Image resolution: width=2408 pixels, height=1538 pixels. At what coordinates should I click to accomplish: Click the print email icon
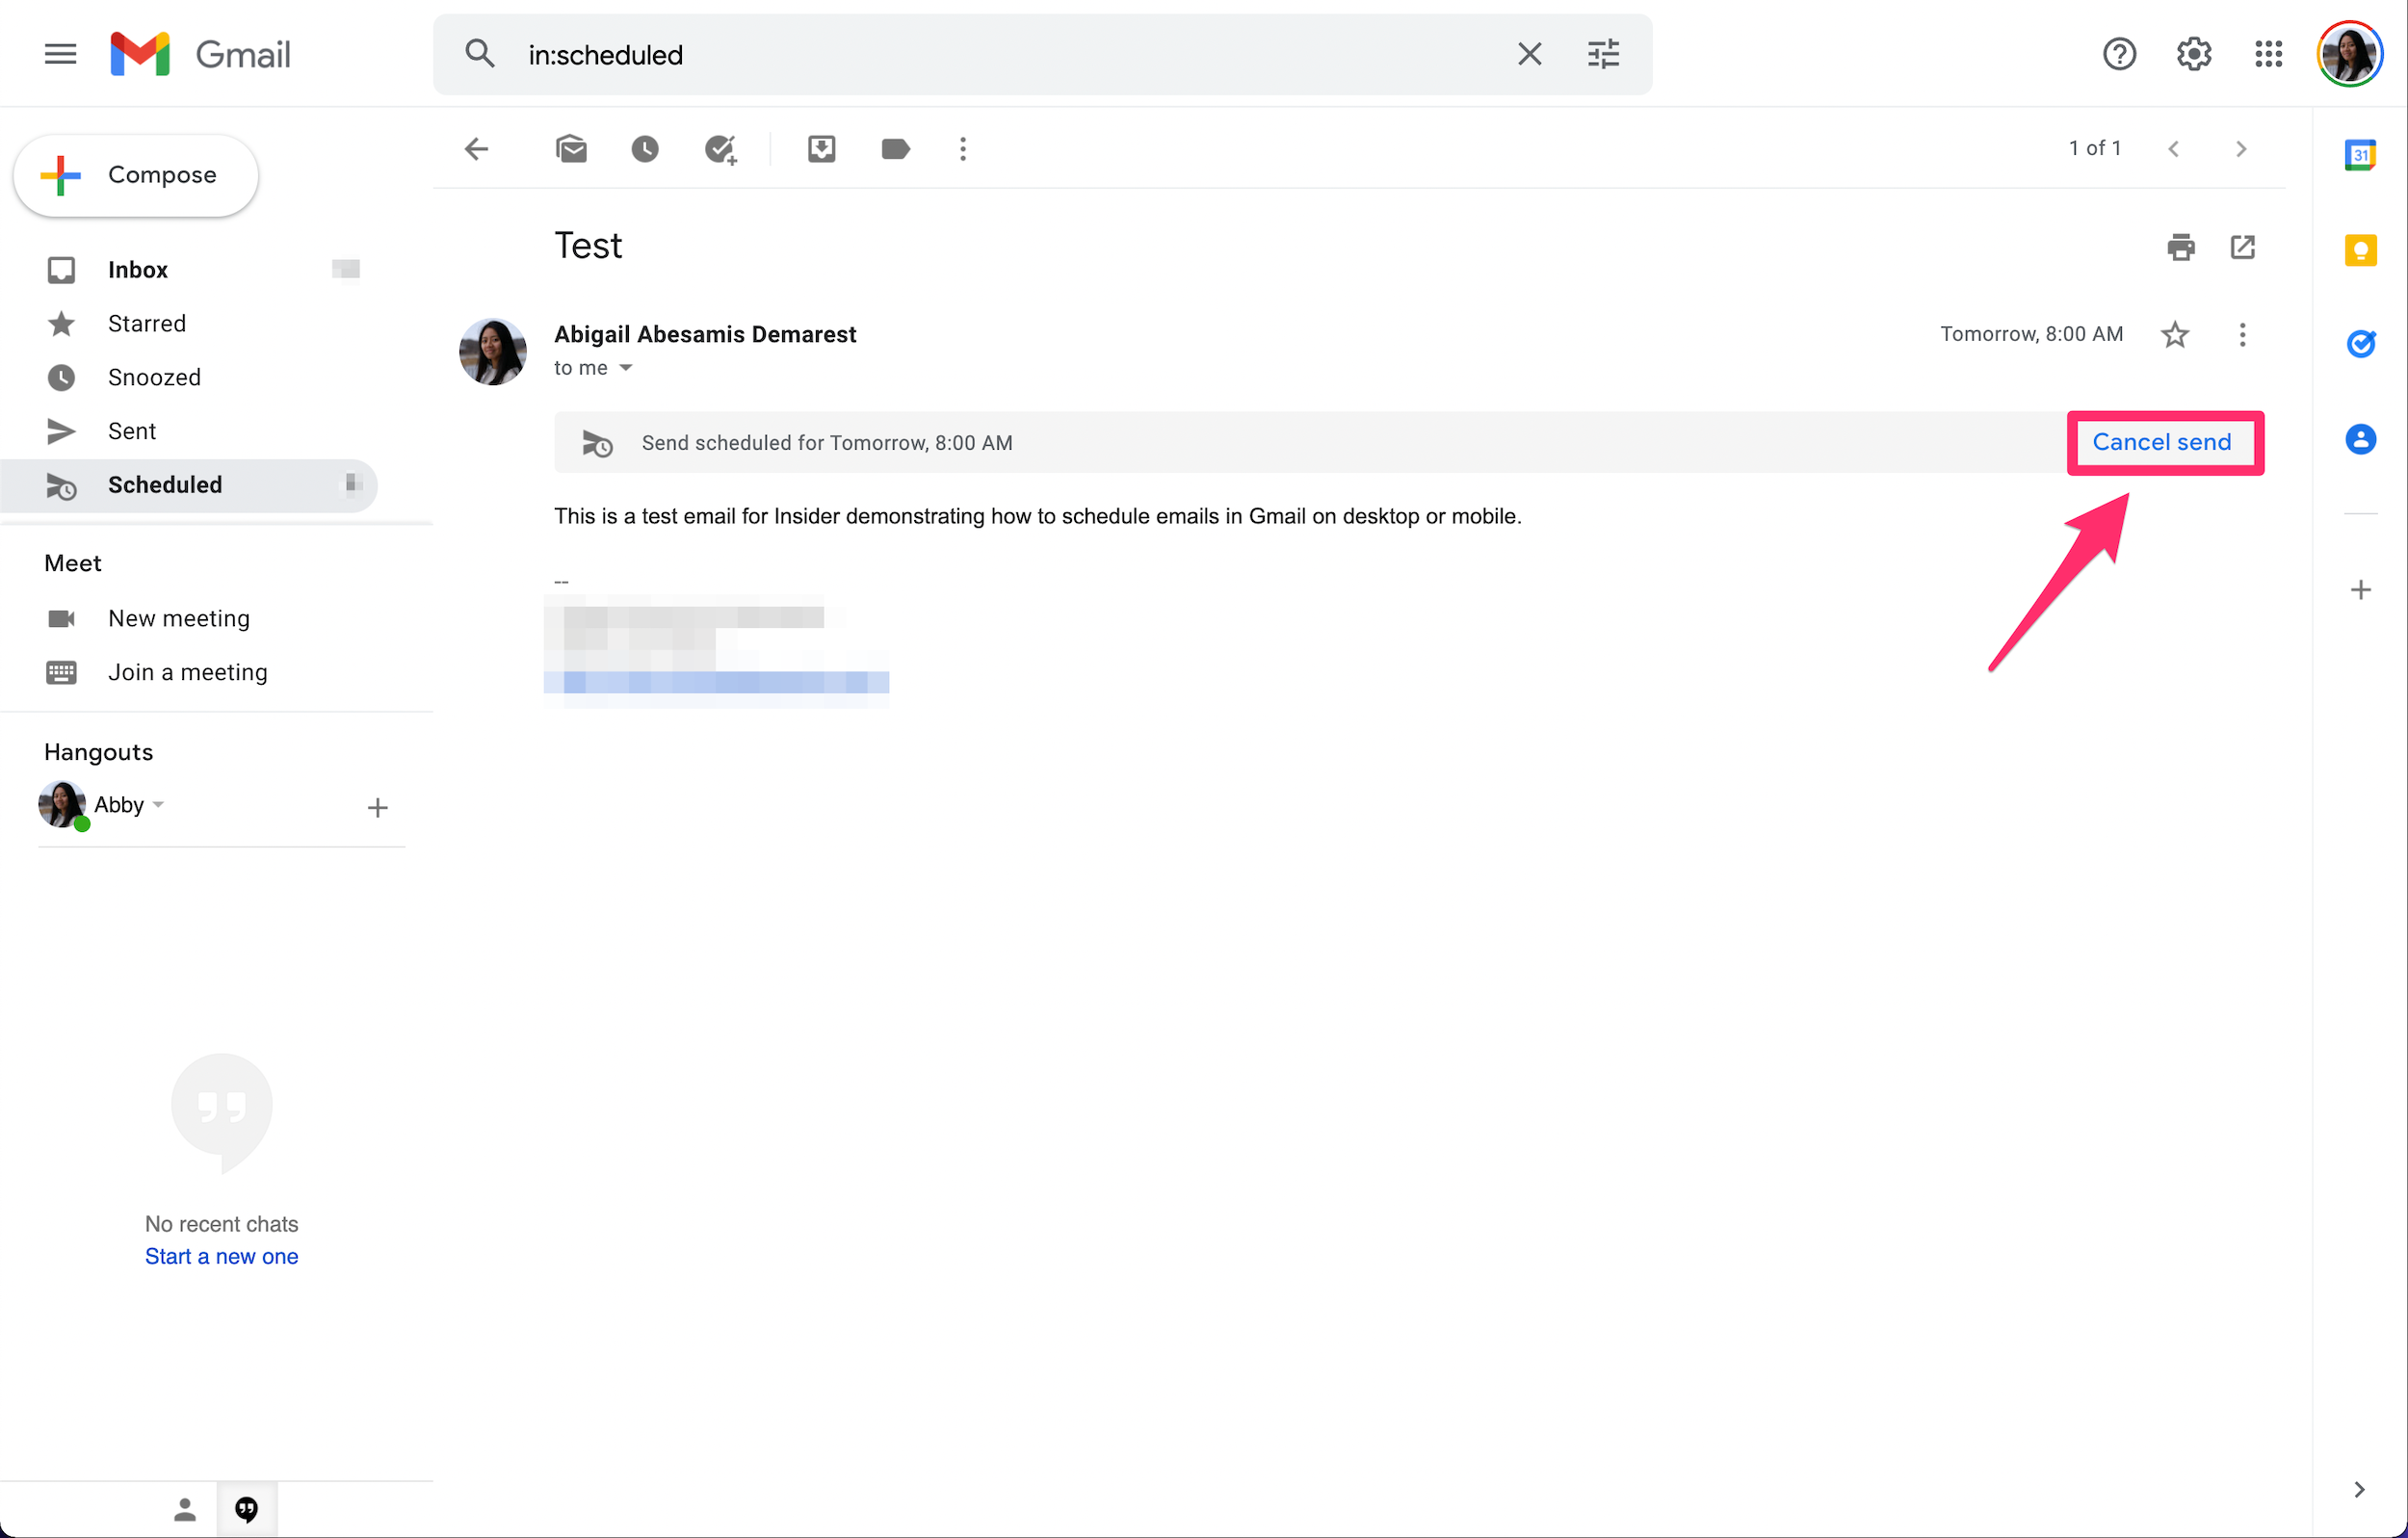point(2180,246)
